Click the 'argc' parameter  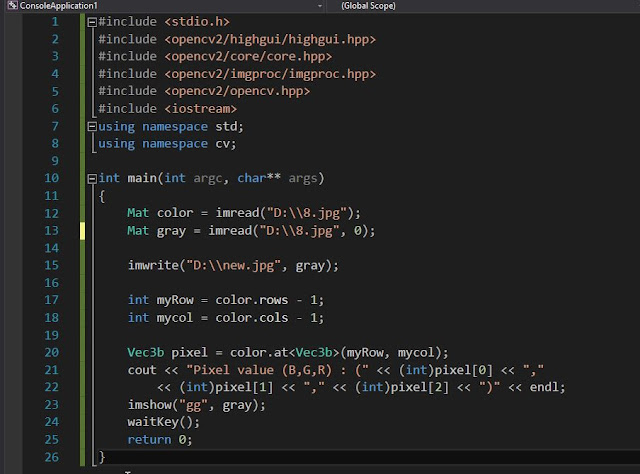208,178
